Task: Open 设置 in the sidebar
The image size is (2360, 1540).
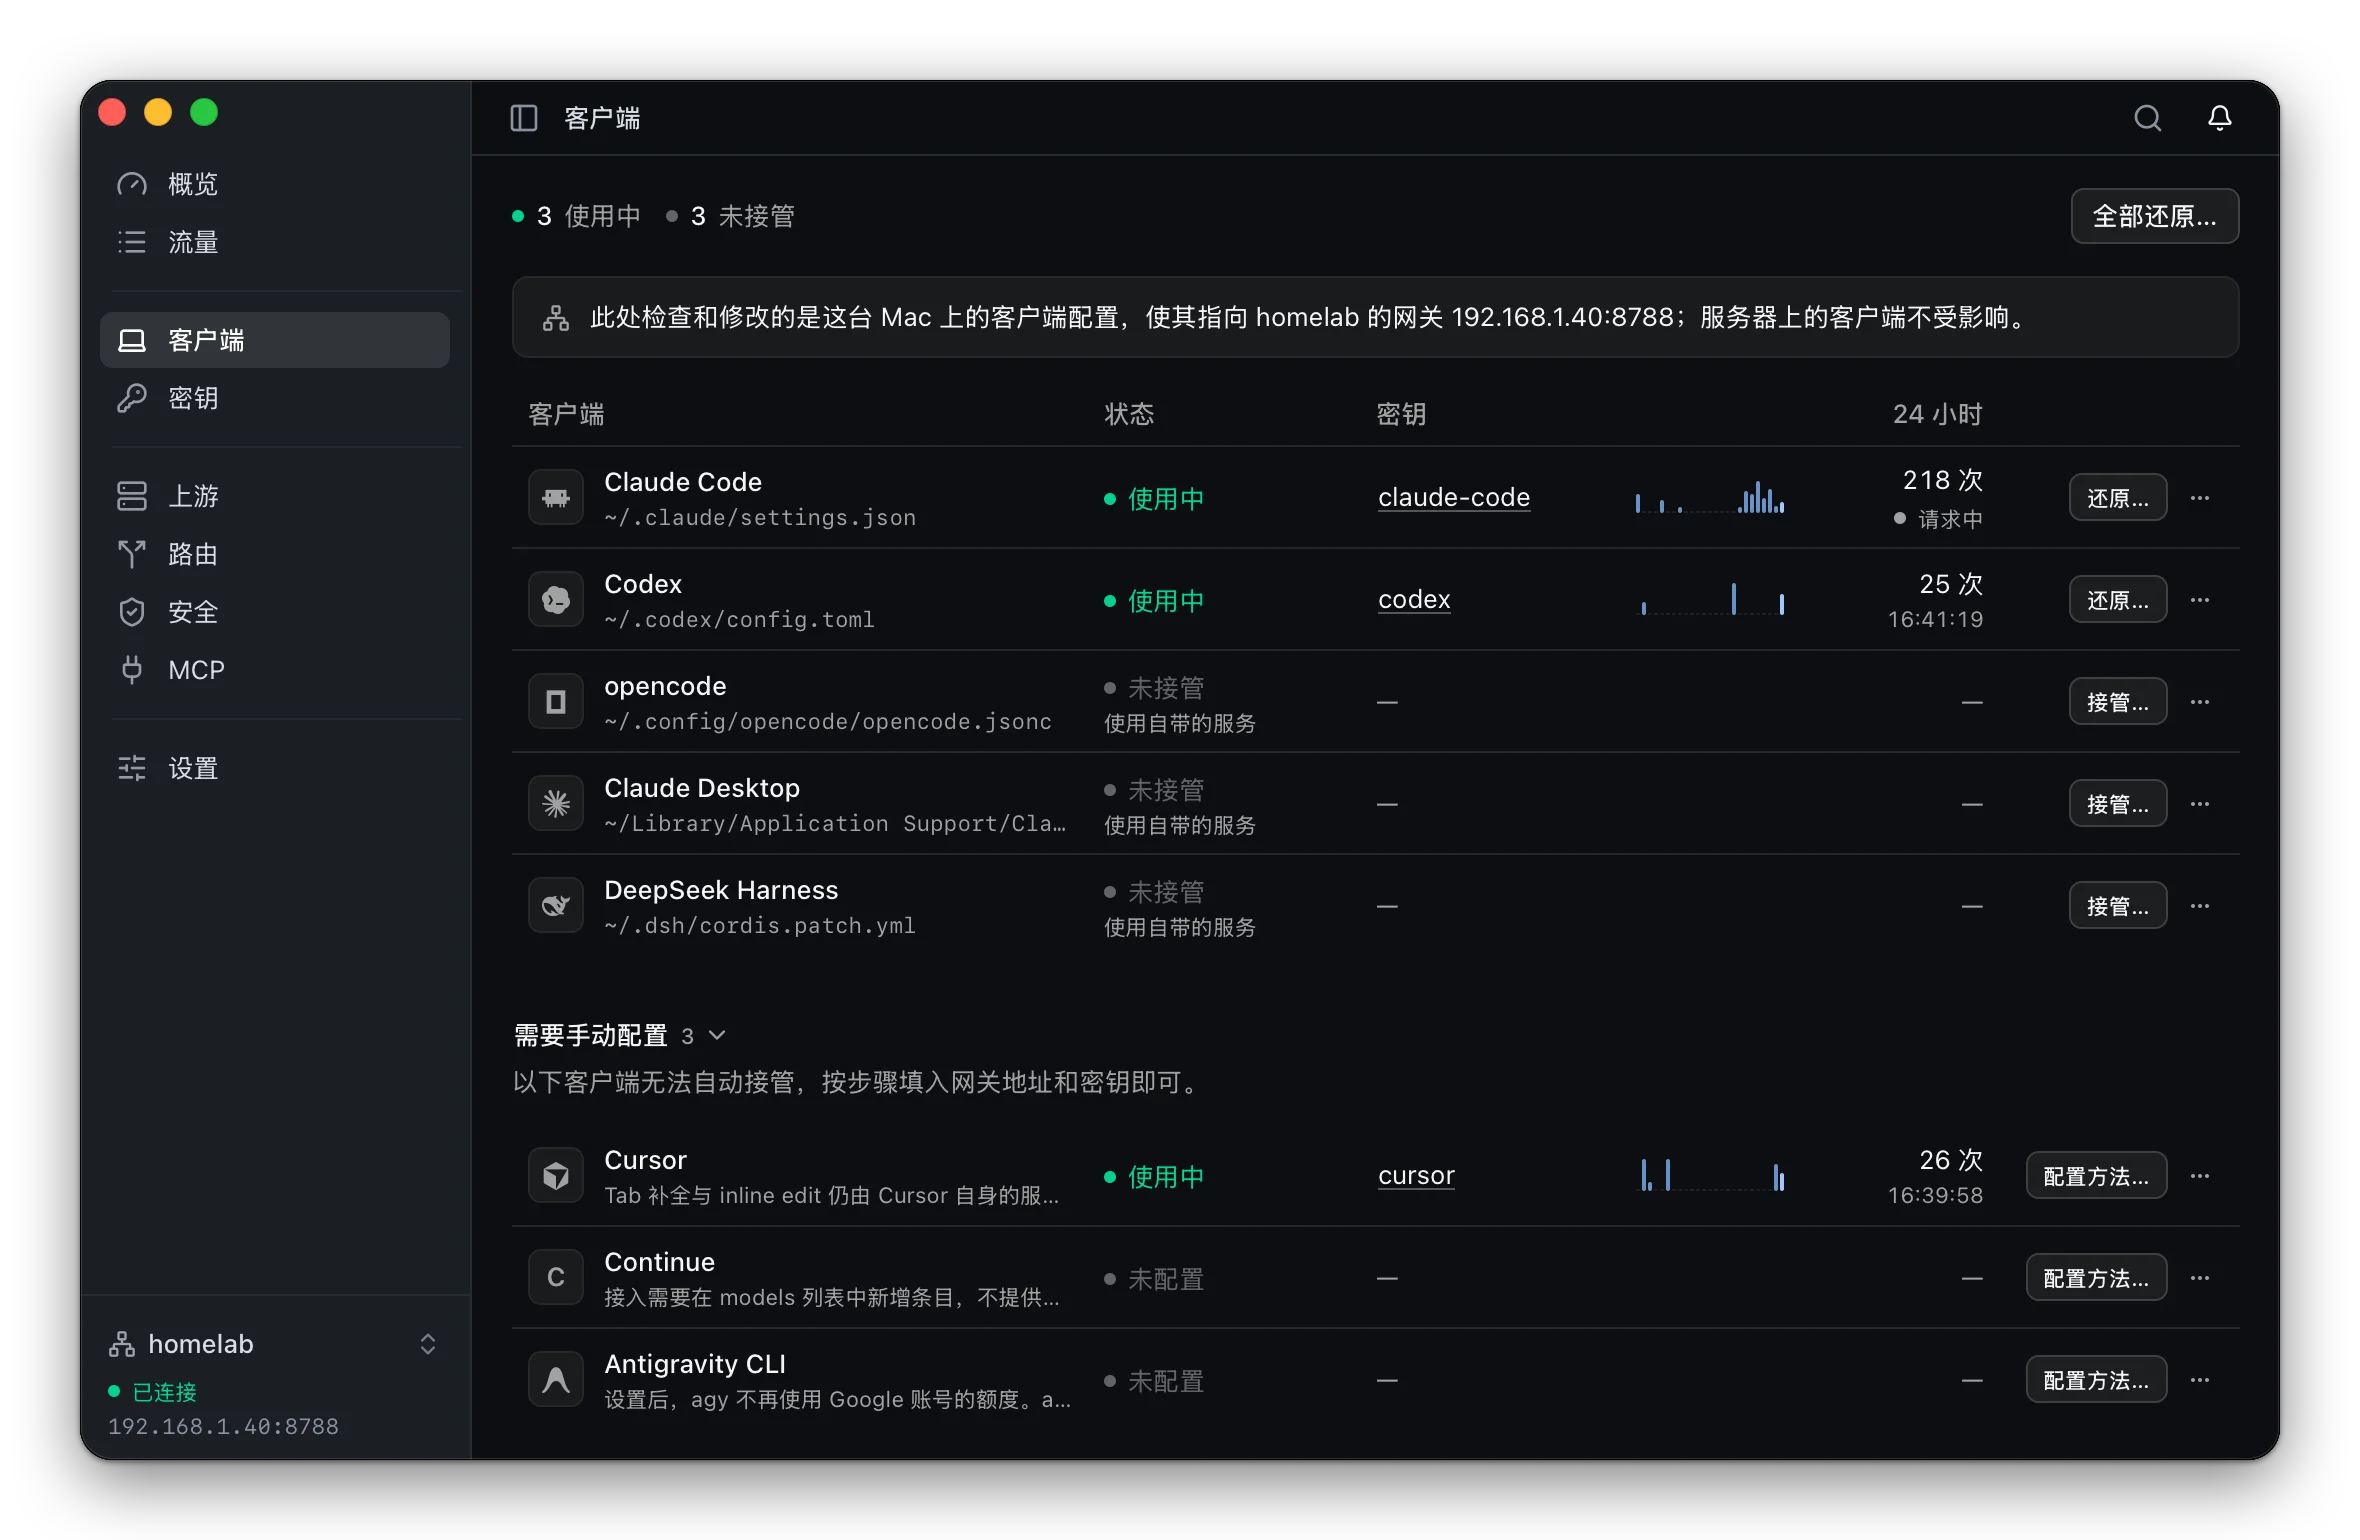Action: (x=275, y=768)
